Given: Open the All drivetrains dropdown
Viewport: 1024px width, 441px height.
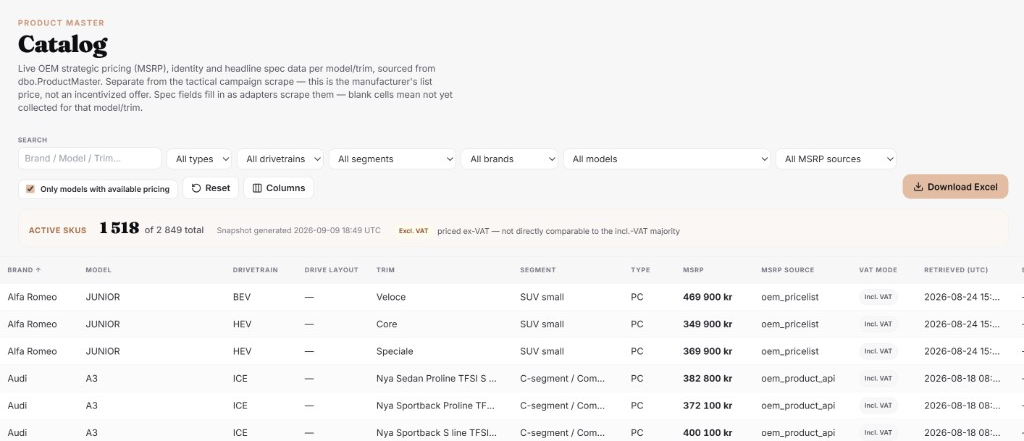Looking at the screenshot, I should (x=280, y=159).
